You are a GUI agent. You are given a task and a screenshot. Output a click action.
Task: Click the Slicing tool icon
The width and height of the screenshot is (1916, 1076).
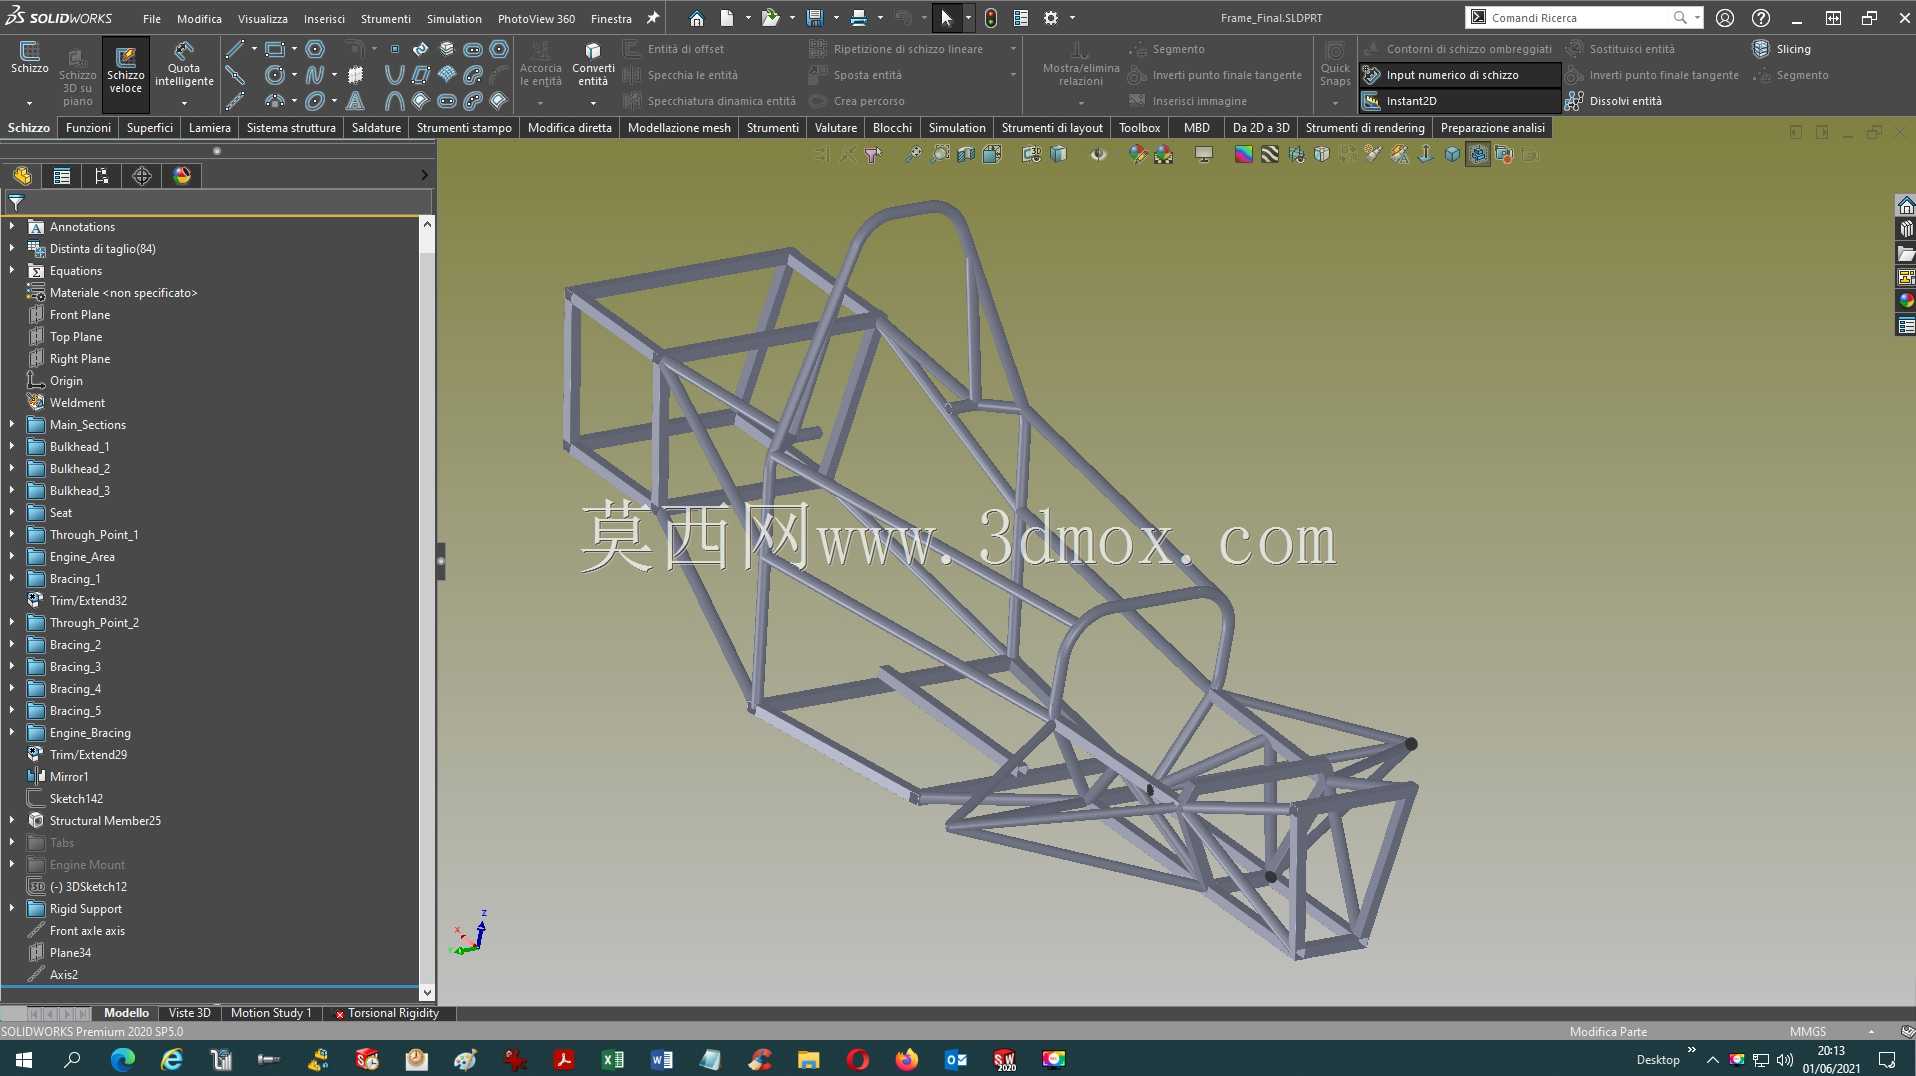click(x=1761, y=49)
